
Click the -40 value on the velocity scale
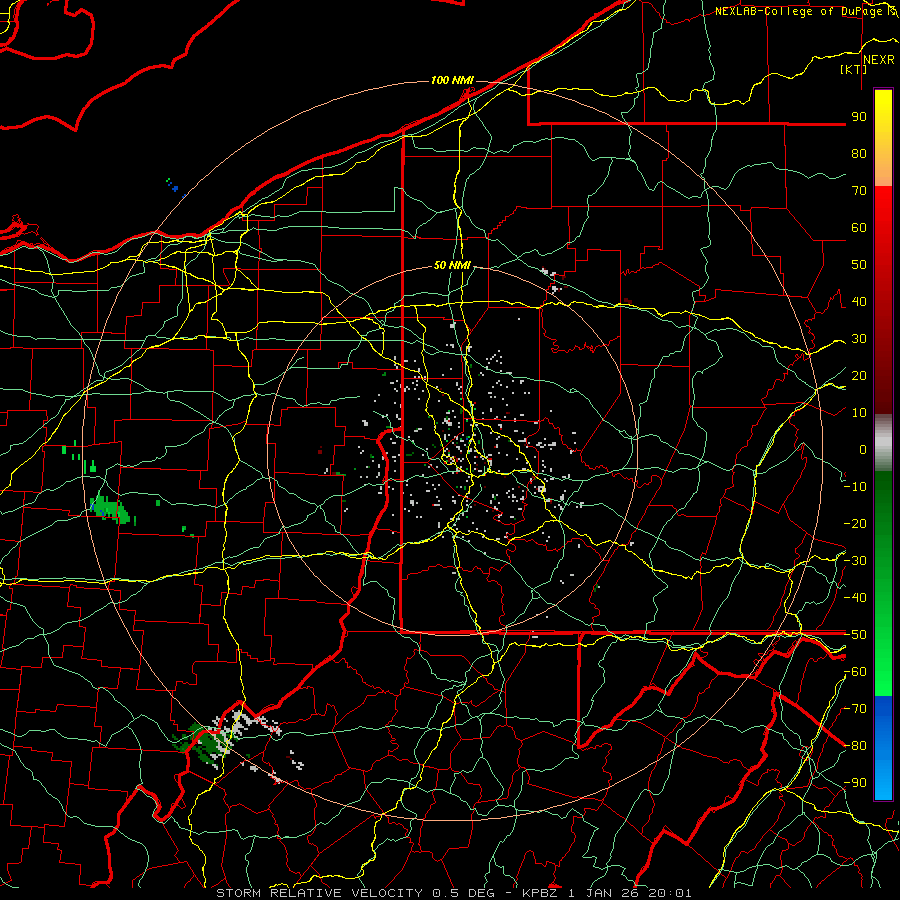click(x=855, y=598)
